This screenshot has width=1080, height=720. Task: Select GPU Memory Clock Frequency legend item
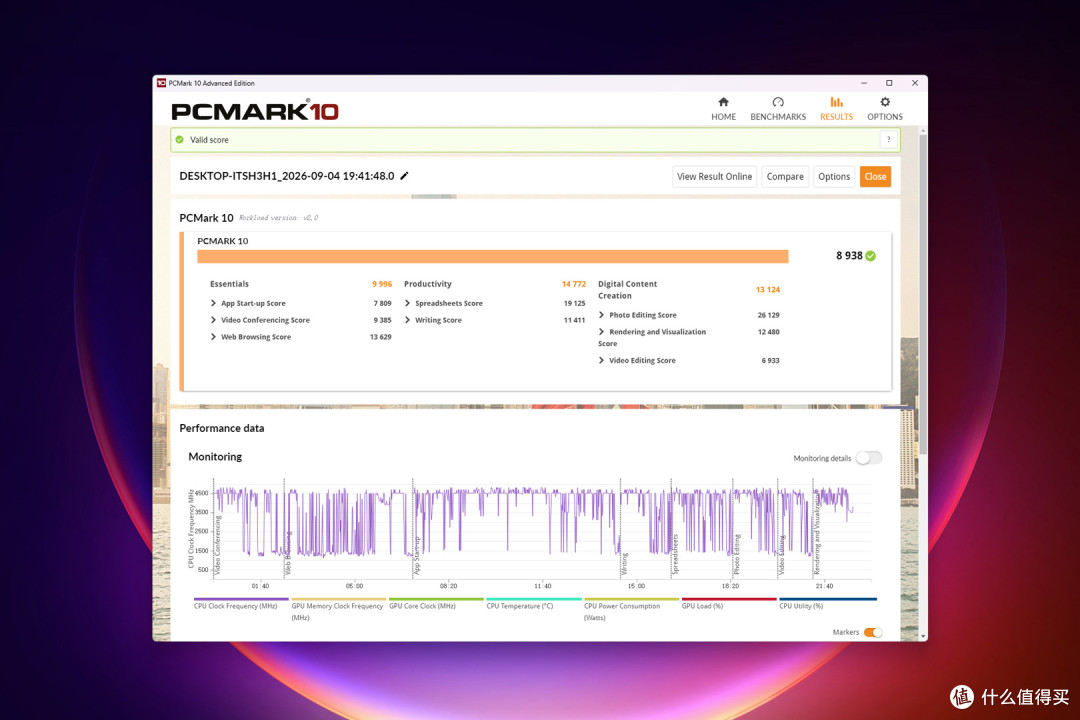(x=337, y=611)
